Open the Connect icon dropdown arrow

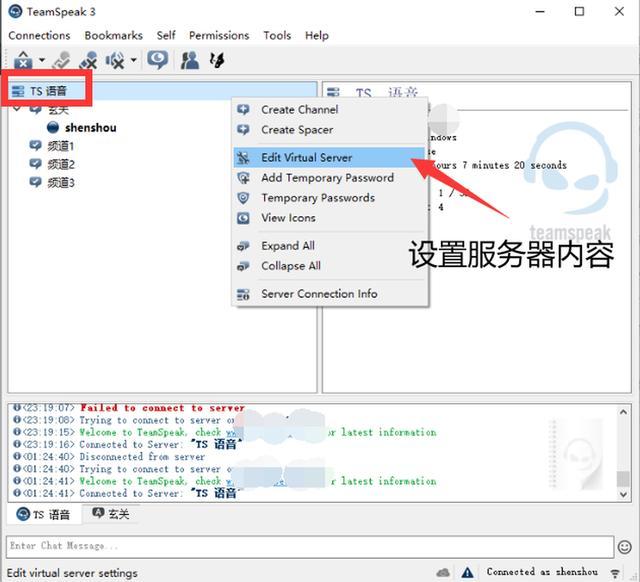(42, 60)
